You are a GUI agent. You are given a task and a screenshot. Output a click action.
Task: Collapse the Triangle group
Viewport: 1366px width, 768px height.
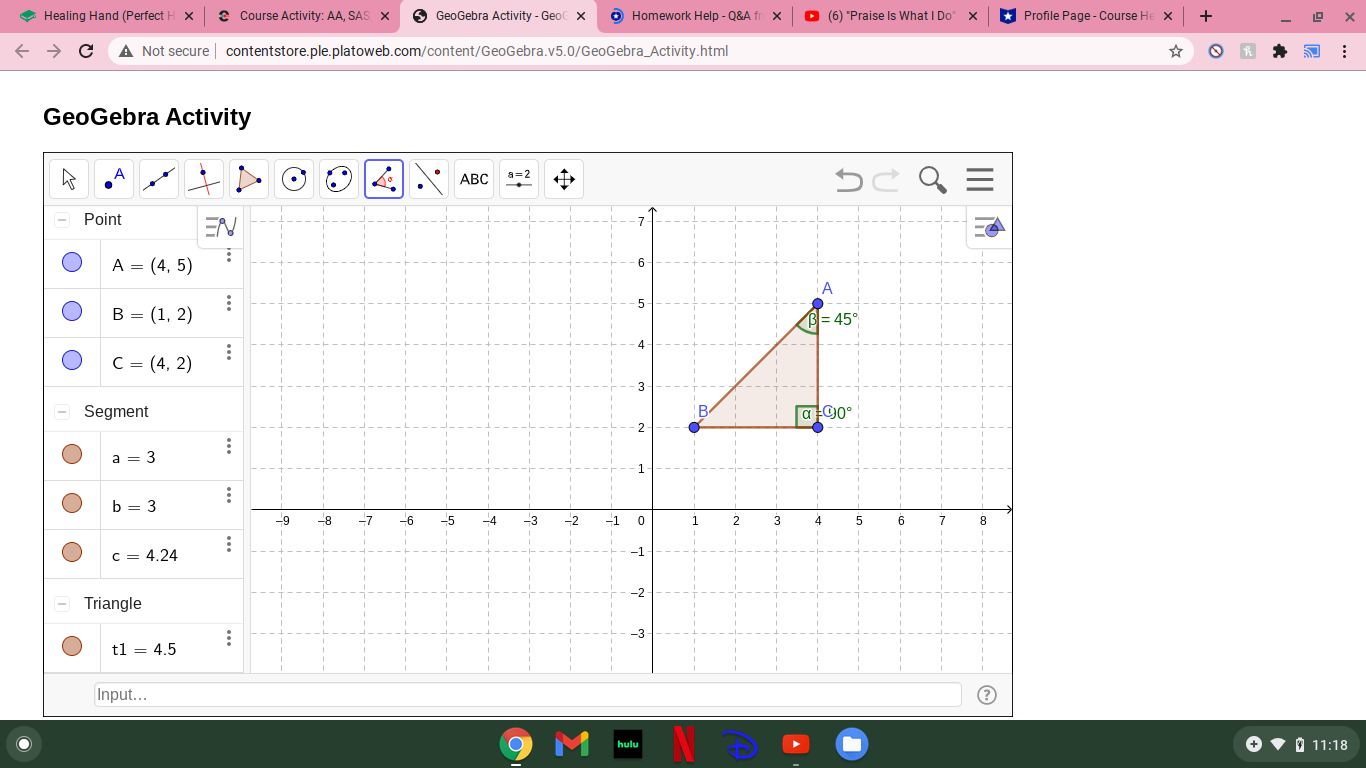[x=62, y=604]
